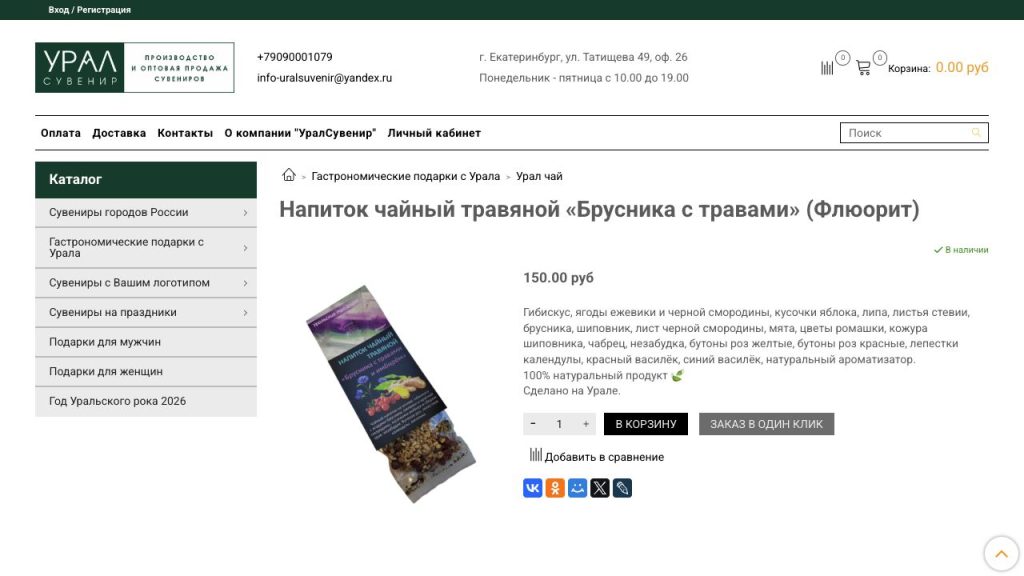Open "Личный кабинет" menu item
The image size is (1024, 576).
click(x=434, y=133)
